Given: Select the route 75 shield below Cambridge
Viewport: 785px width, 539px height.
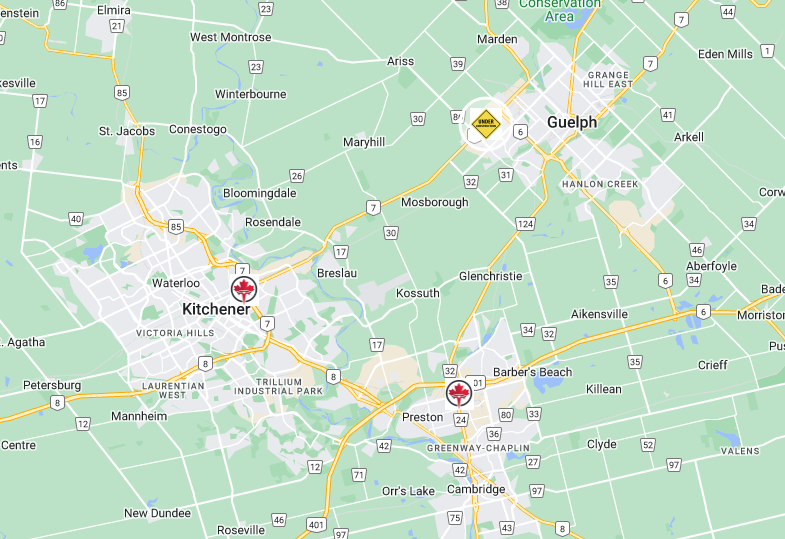Looking at the screenshot, I should tap(455, 517).
